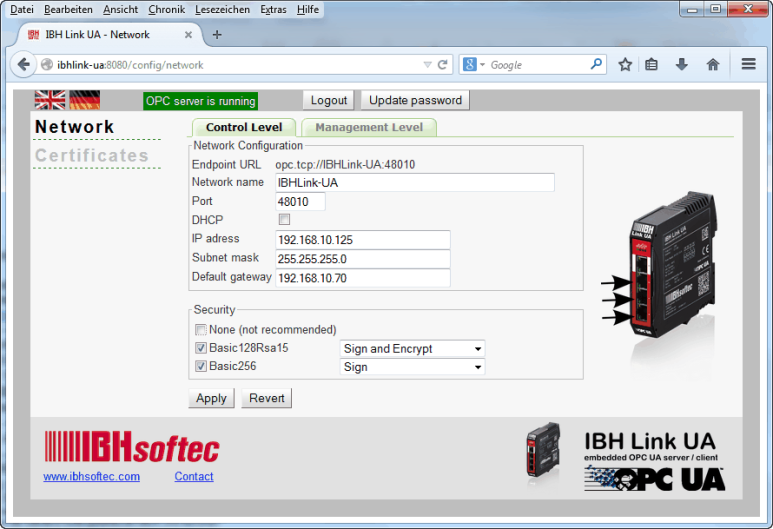The height and width of the screenshot is (529, 773).
Task: Open the Extras menu
Action: (273, 9)
